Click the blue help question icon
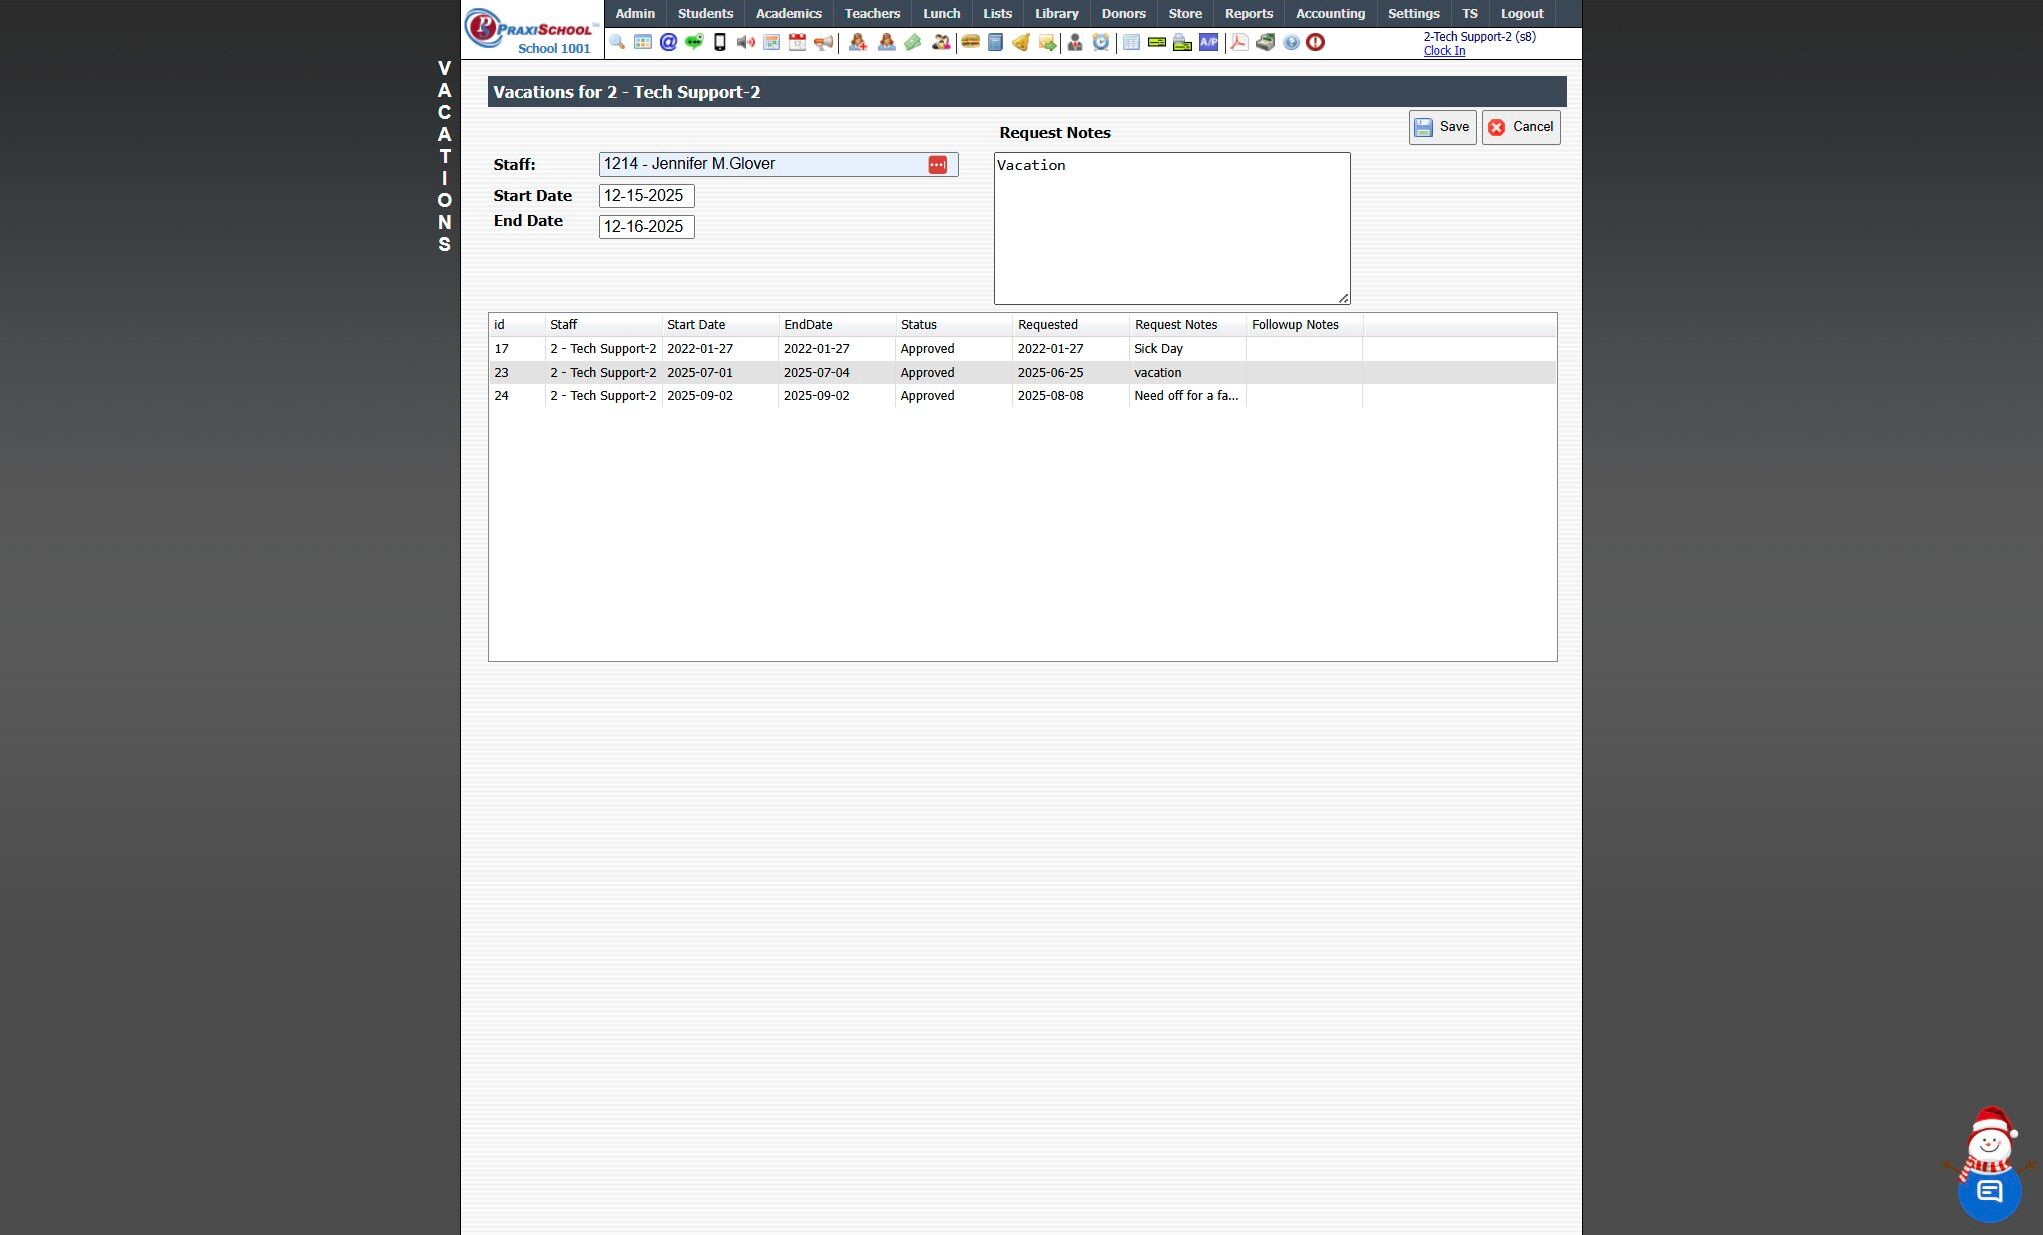Screen dimensions: 2043x1235 [x=1291, y=42]
